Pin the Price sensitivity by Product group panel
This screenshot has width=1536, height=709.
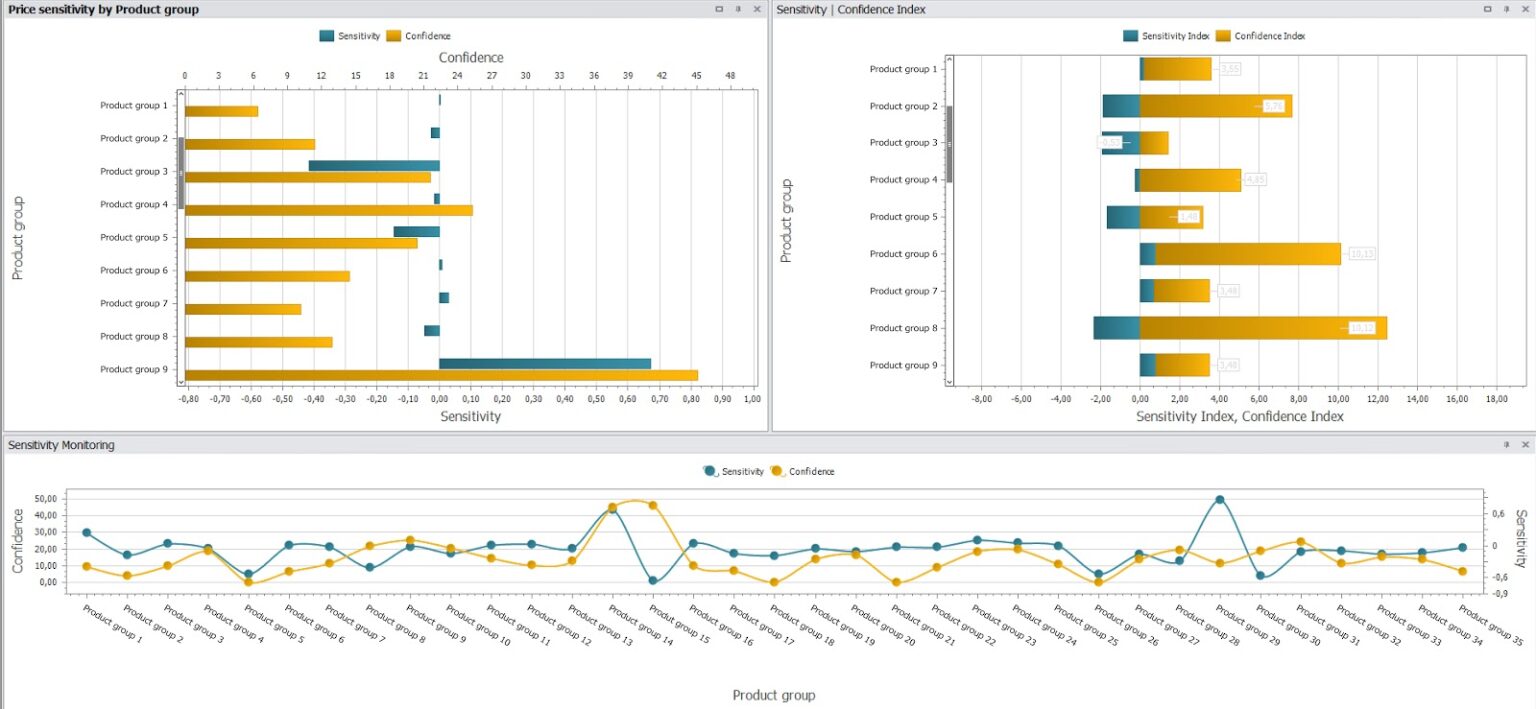(738, 9)
